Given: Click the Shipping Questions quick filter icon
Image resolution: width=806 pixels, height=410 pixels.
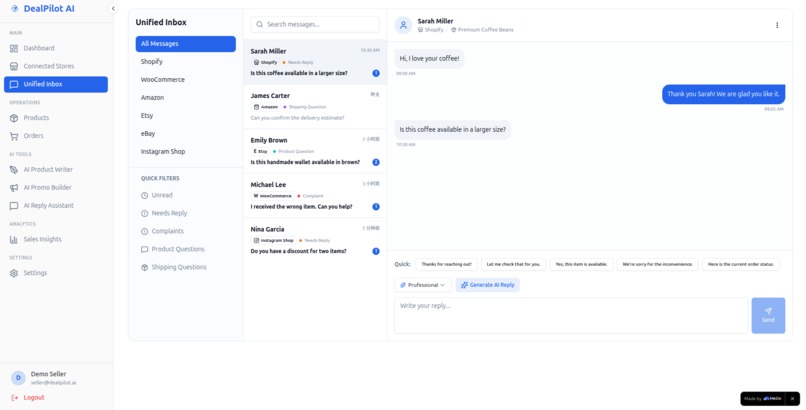Looking at the screenshot, I should 144,267.
